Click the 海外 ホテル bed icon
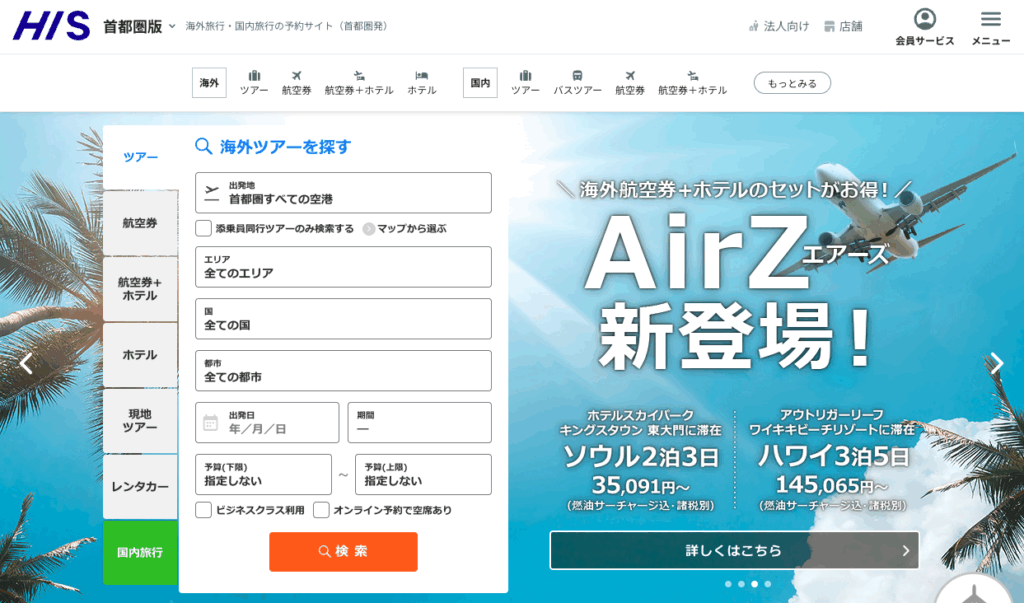 coord(421,75)
